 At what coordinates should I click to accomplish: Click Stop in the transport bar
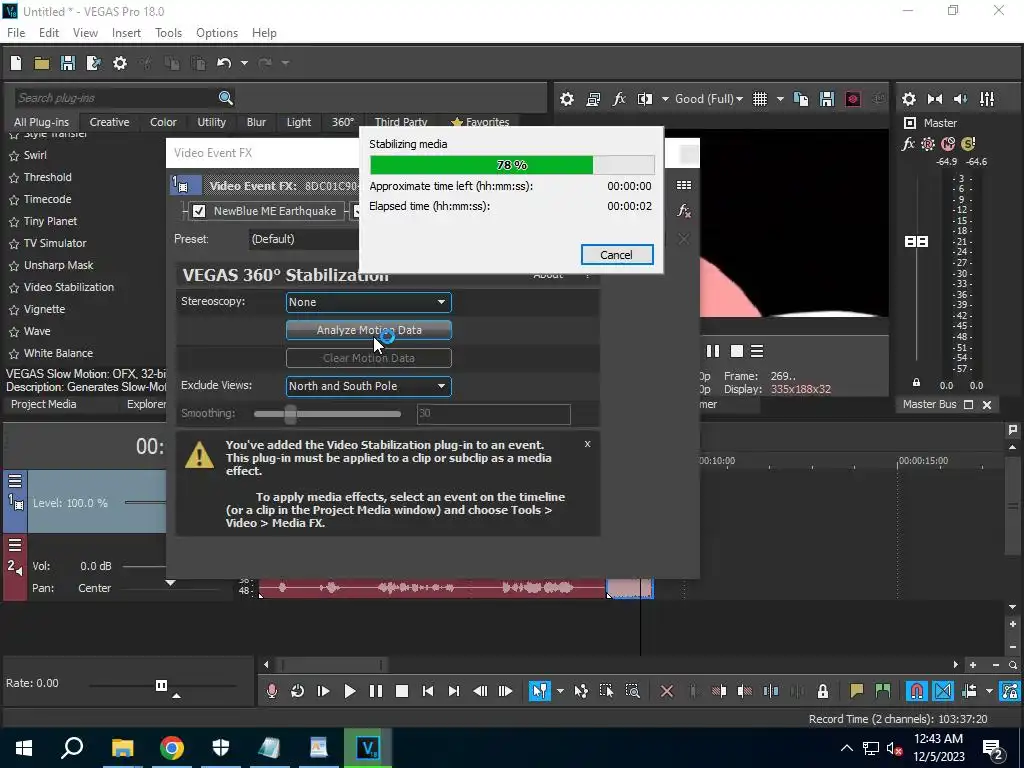point(402,691)
